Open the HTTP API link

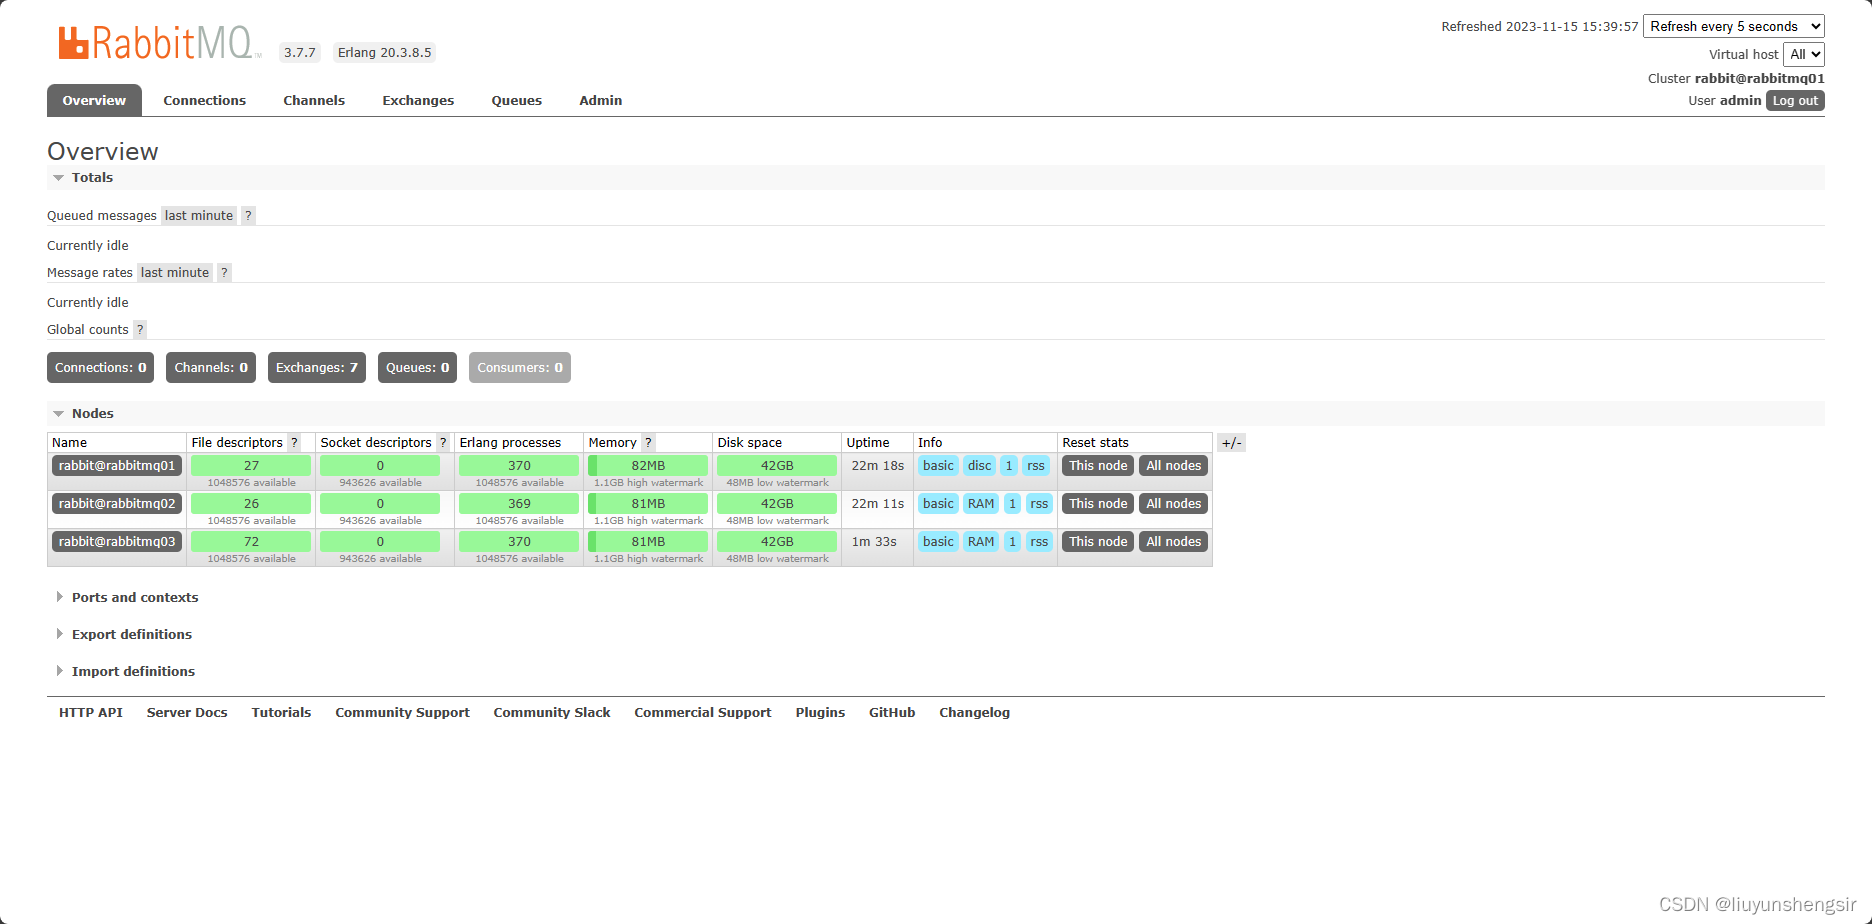91,712
